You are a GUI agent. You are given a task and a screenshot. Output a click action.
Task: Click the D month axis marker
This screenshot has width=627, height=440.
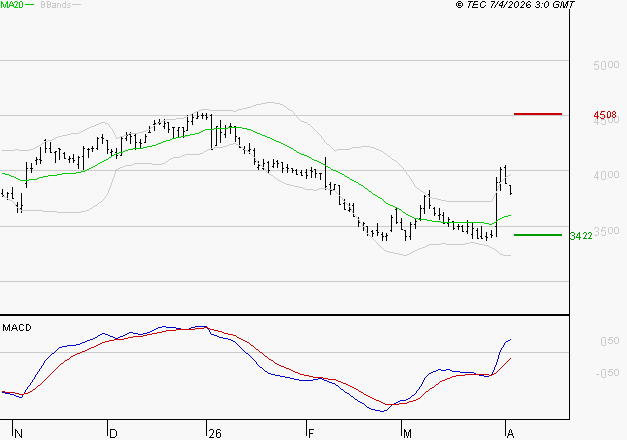(x=113, y=433)
